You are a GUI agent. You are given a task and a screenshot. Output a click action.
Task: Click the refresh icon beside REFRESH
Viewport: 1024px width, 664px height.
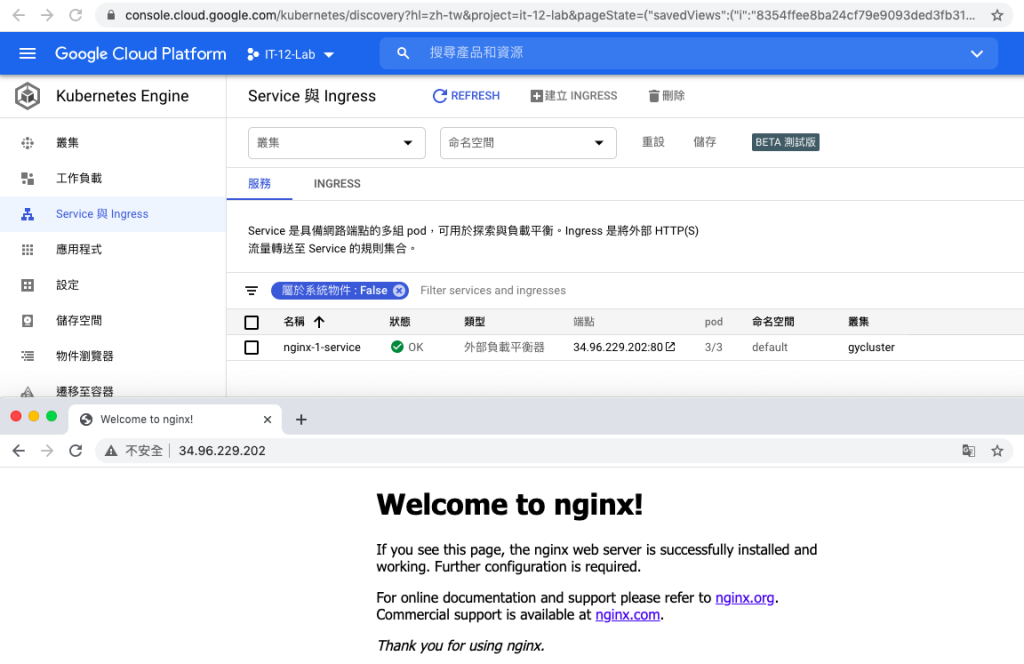[x=440, y=96]
